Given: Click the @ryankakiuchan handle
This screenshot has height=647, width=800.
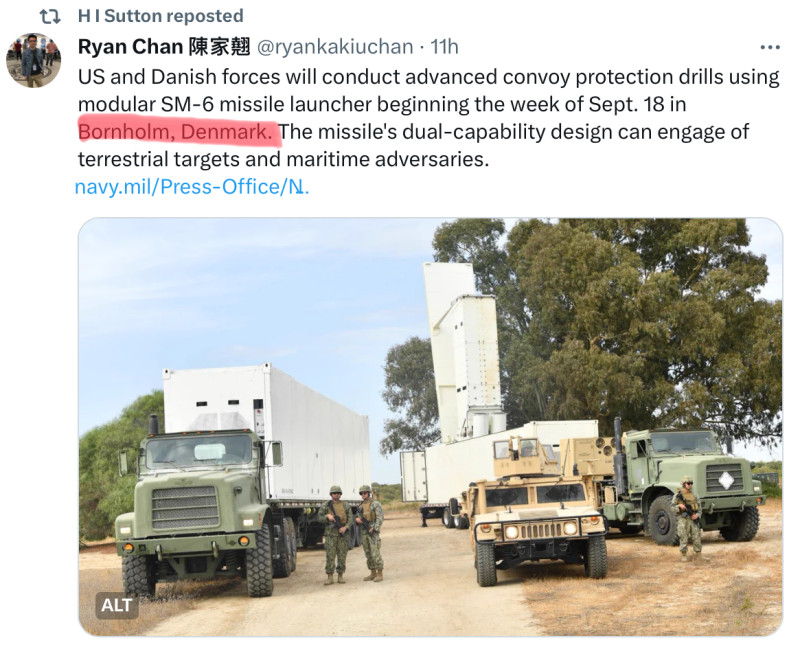Looking at the screenshot, I should (x=335, y=46).
